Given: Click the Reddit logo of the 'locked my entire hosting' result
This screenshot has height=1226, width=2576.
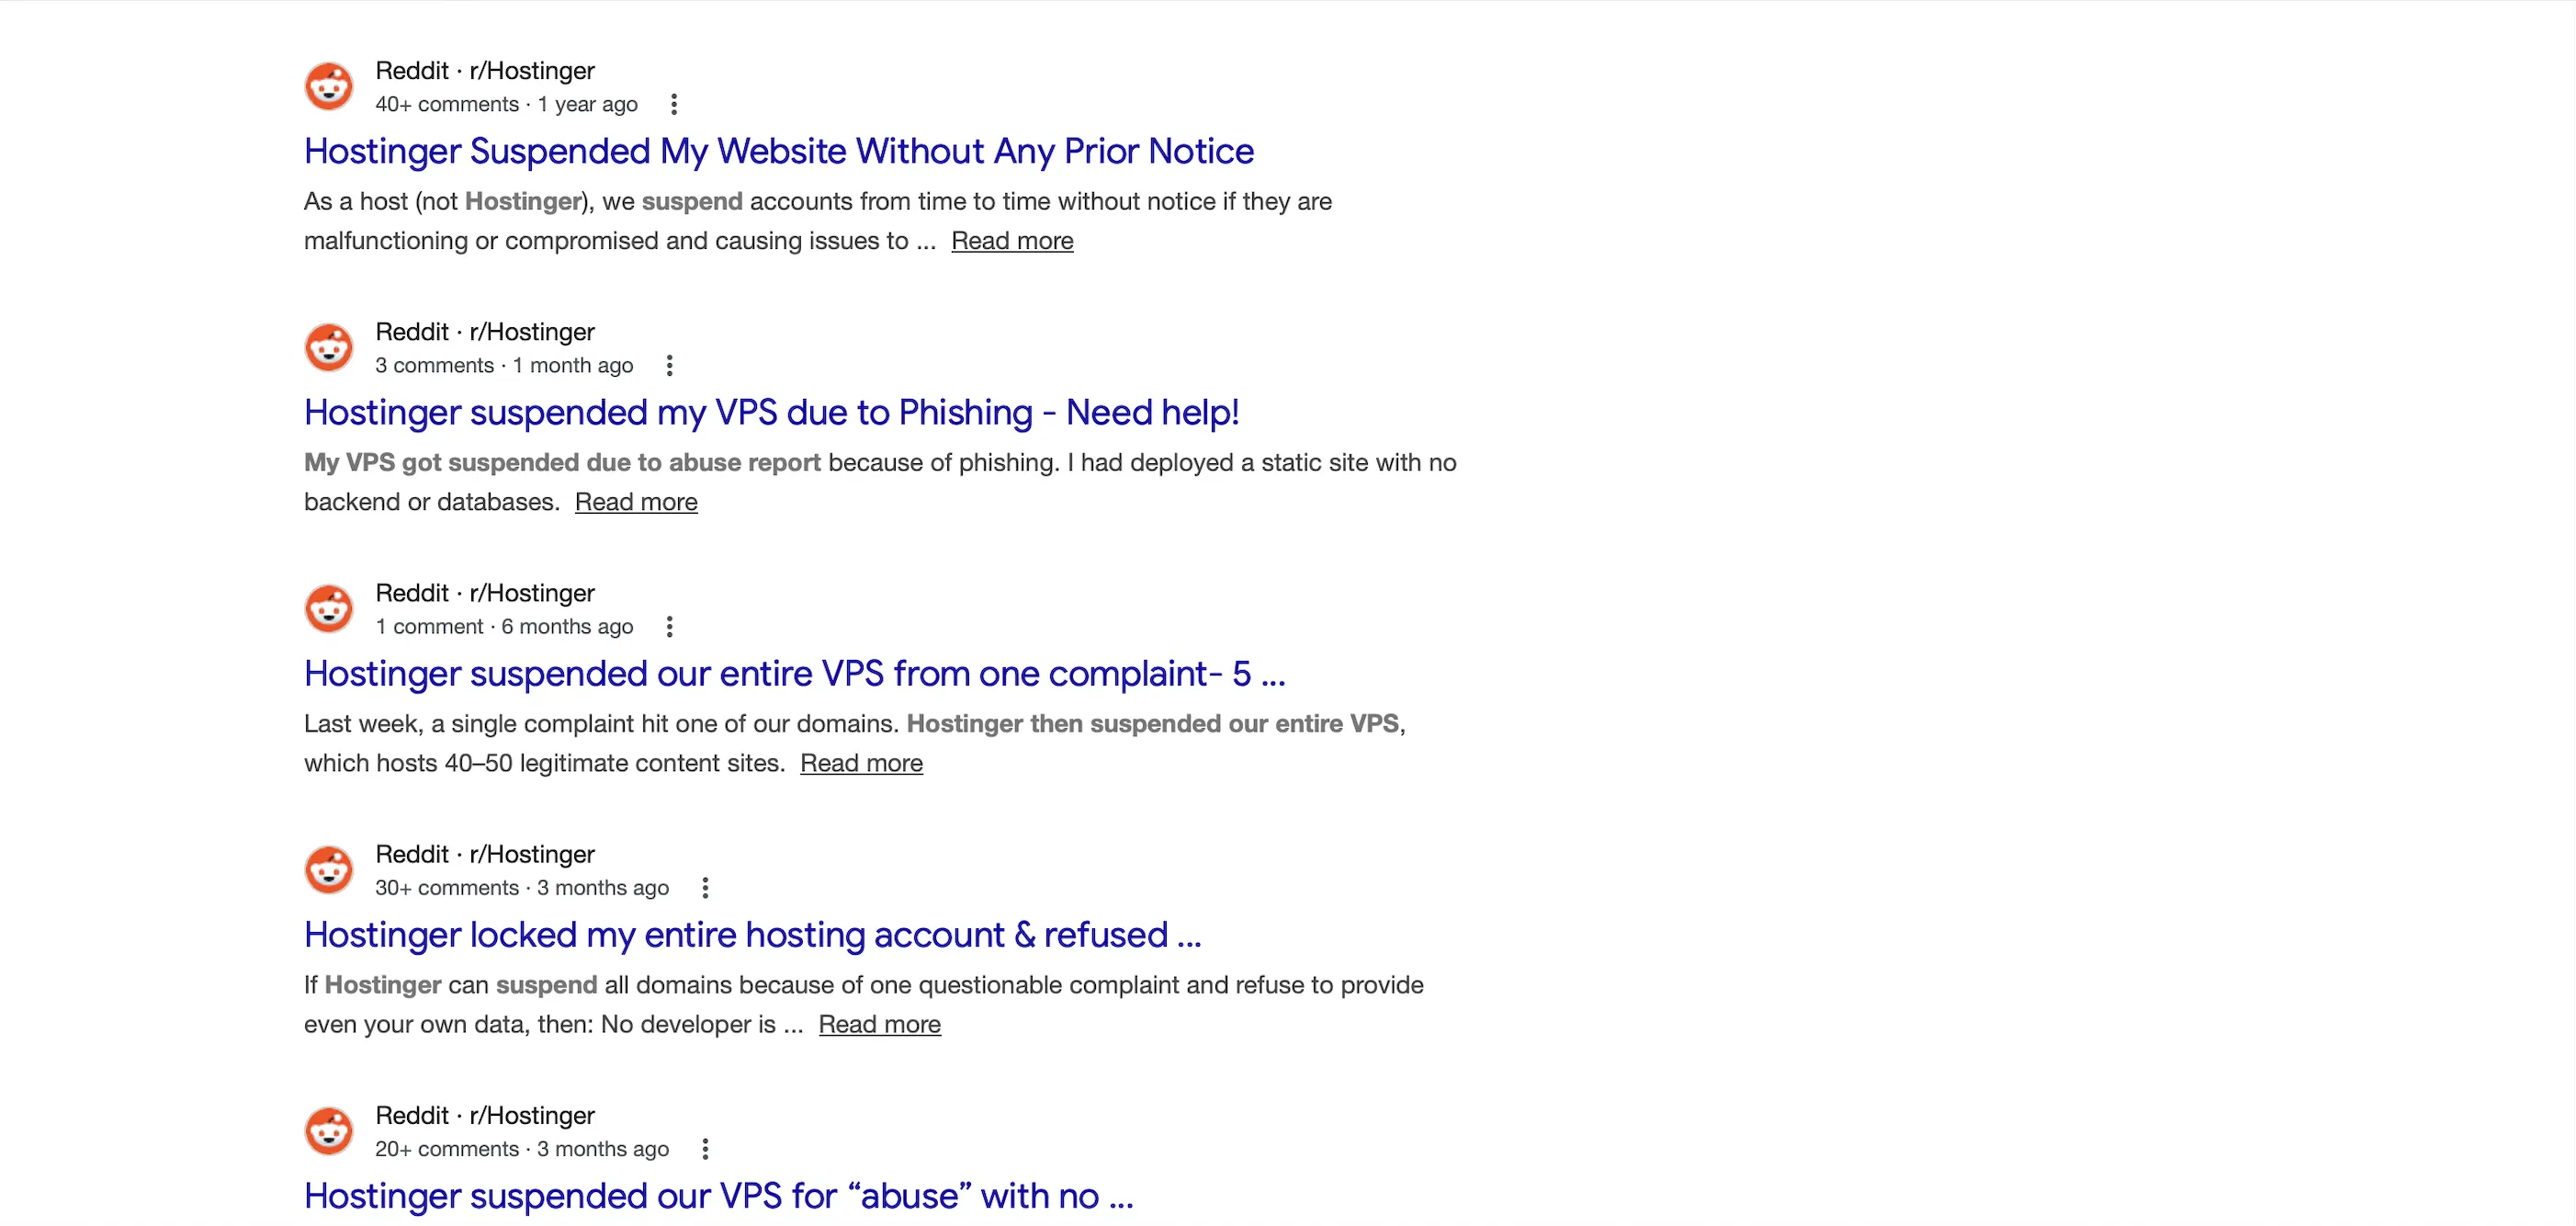Looking at the screenshot, I should pos(329,870).
